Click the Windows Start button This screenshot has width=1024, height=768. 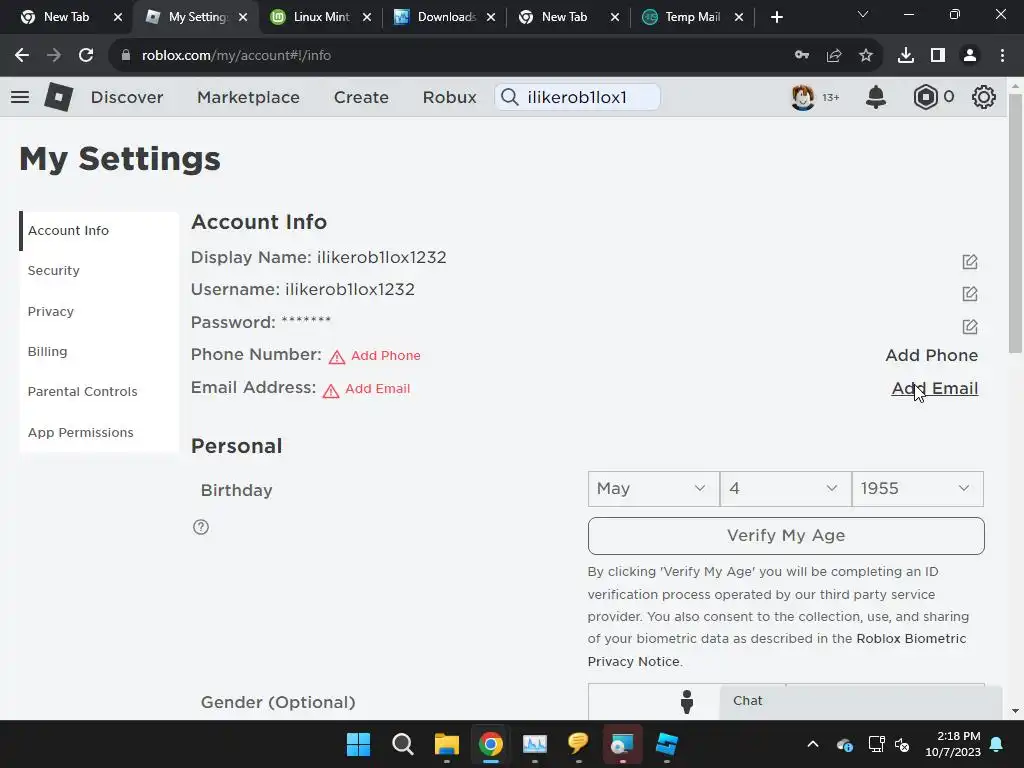click(x=358, y=744)
